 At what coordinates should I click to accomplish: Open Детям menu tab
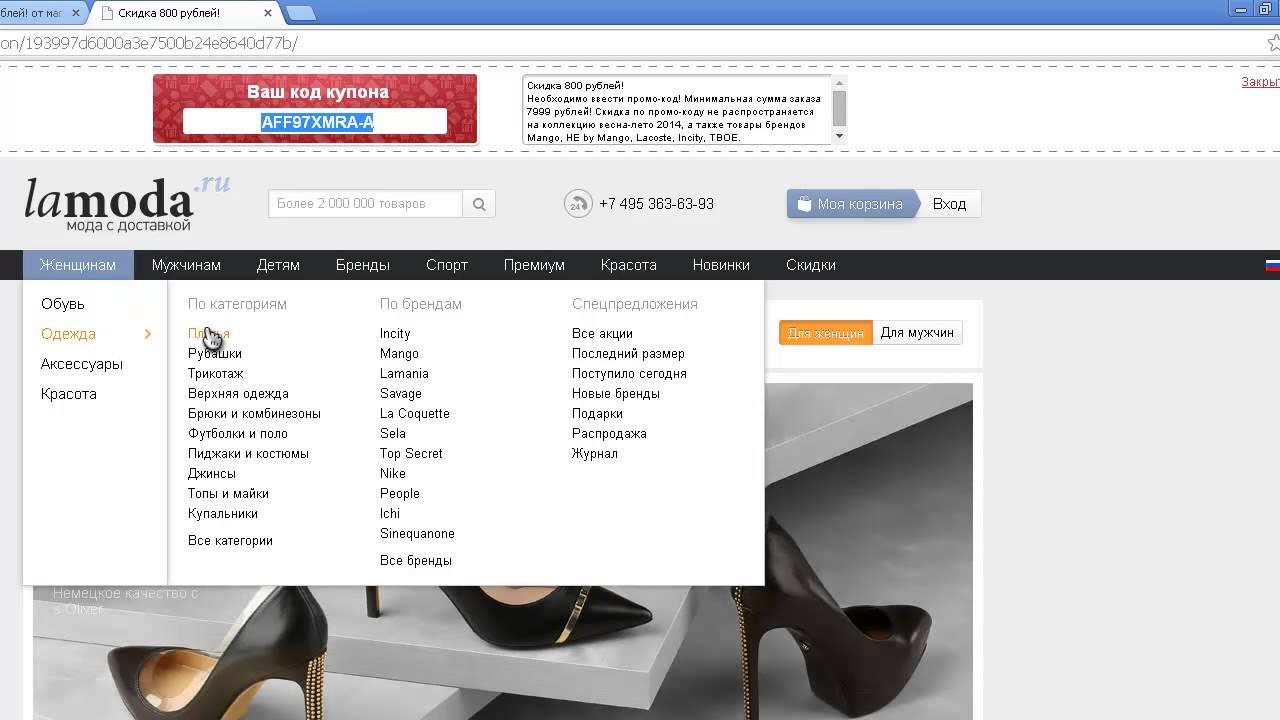278,265
